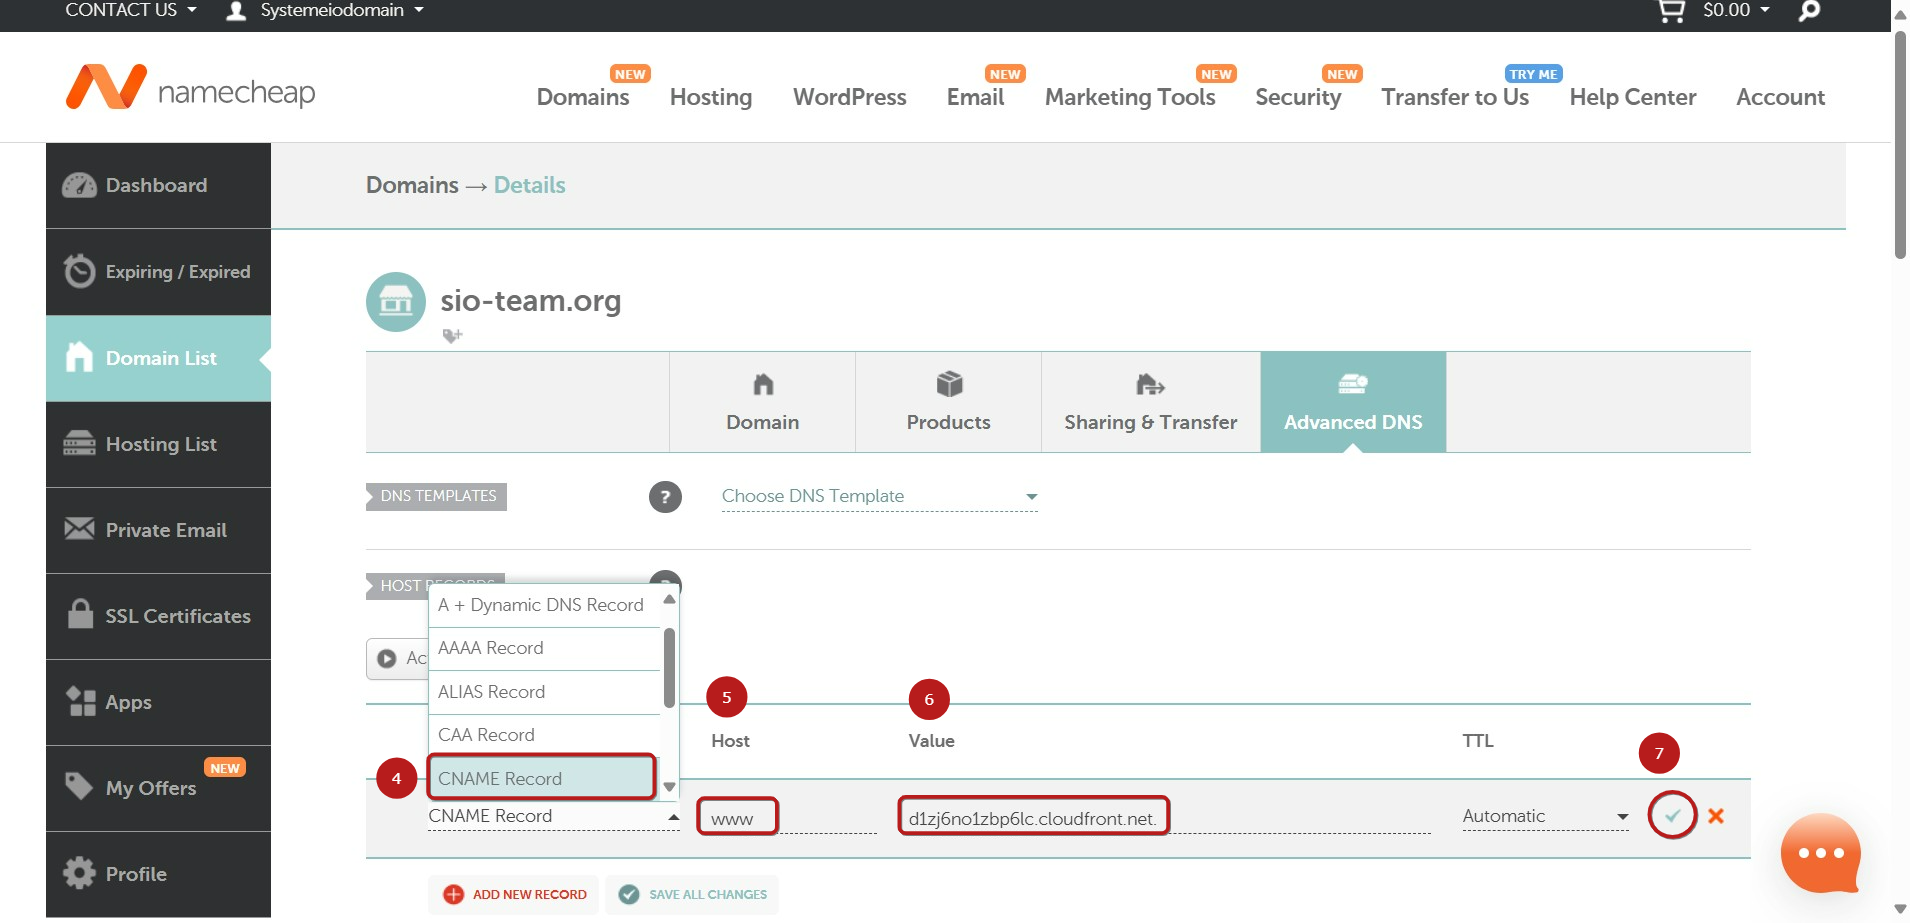Expand the CONTACT US dropdown
The height and width of the screenshot is (923, 1910).
(130, 10)
